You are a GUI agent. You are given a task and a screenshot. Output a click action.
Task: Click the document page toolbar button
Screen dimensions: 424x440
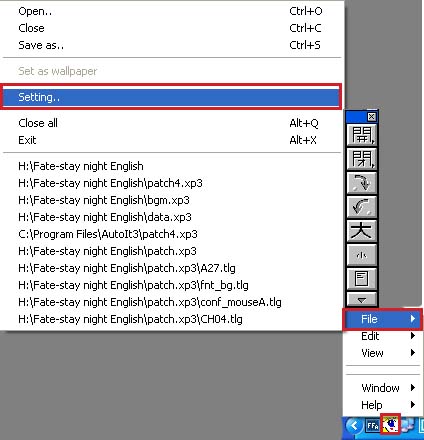click(x=362, y=279)
